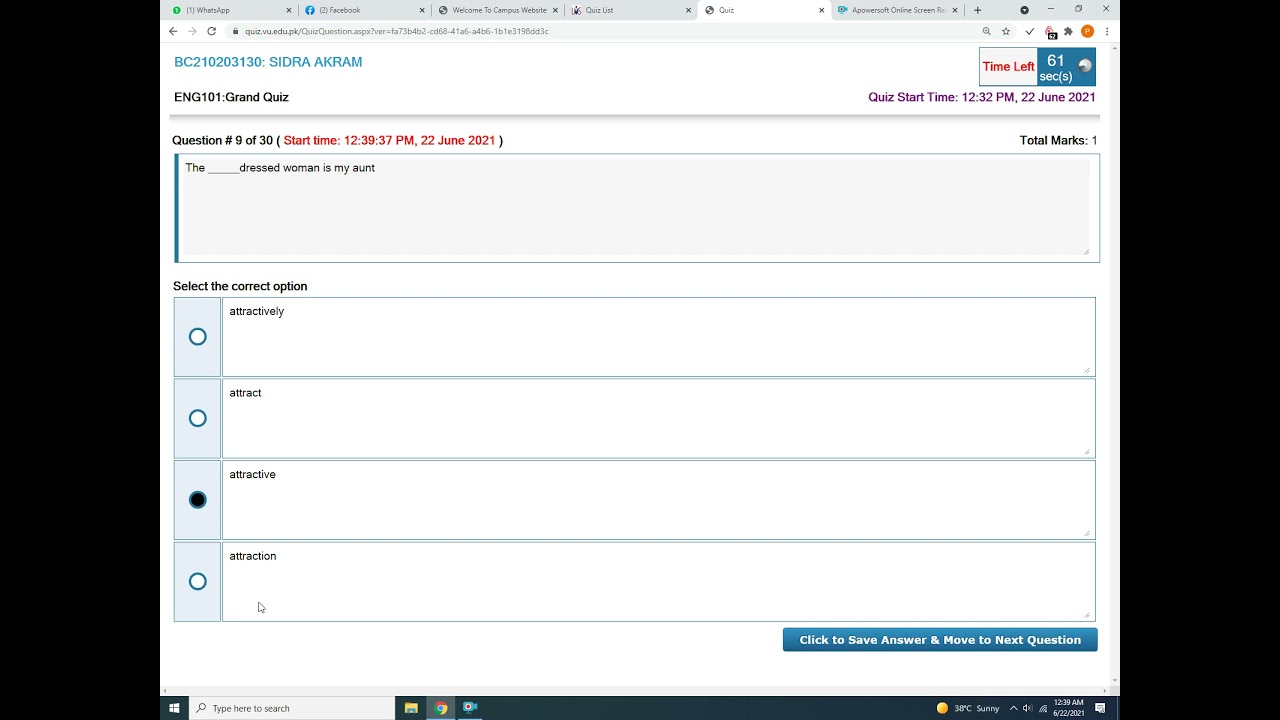This screenshot has height=720, width=1280.
Task: Close the Apowersoft Online Screen Recorder tab
Action: pos(955,10)
